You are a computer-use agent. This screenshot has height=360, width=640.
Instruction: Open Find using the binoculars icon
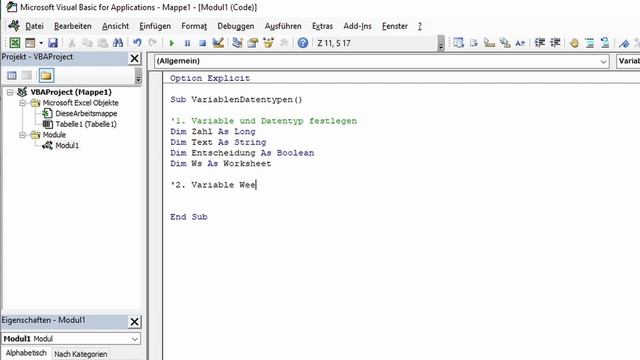point(118,42)
